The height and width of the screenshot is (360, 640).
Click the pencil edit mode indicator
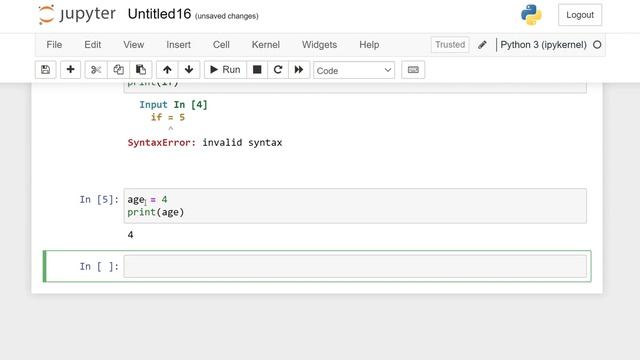(482, 45)
